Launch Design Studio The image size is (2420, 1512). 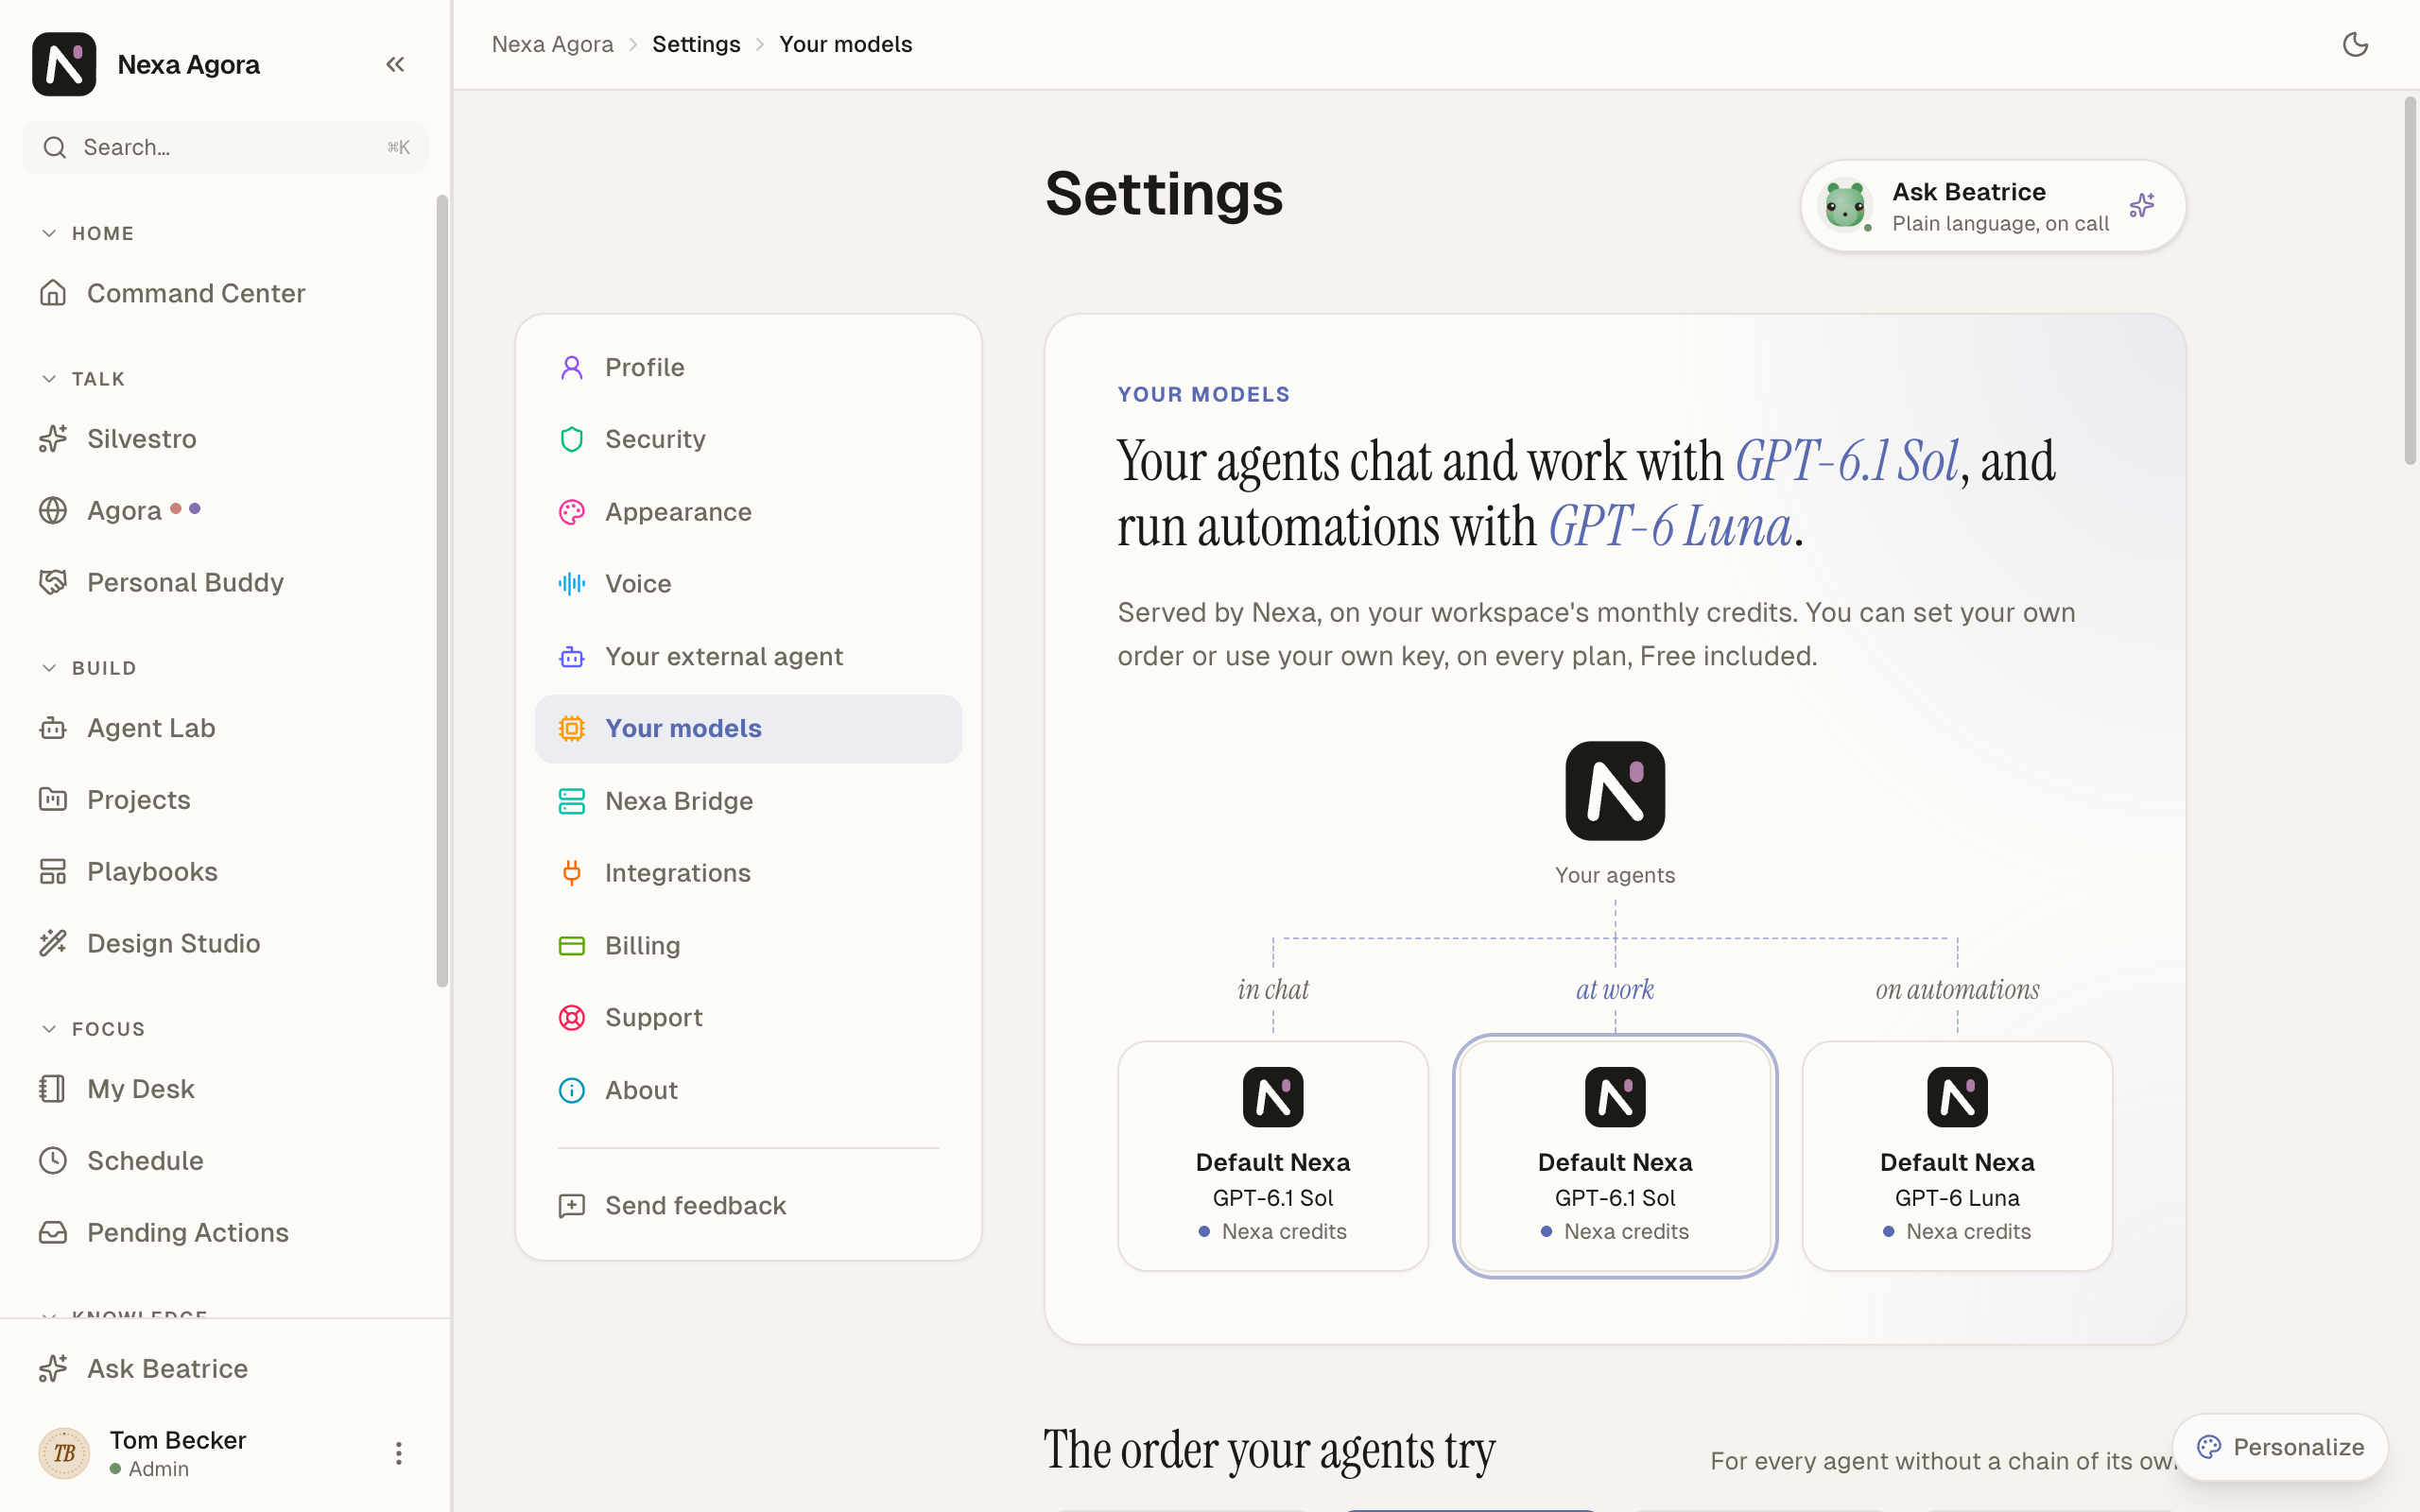226,943
